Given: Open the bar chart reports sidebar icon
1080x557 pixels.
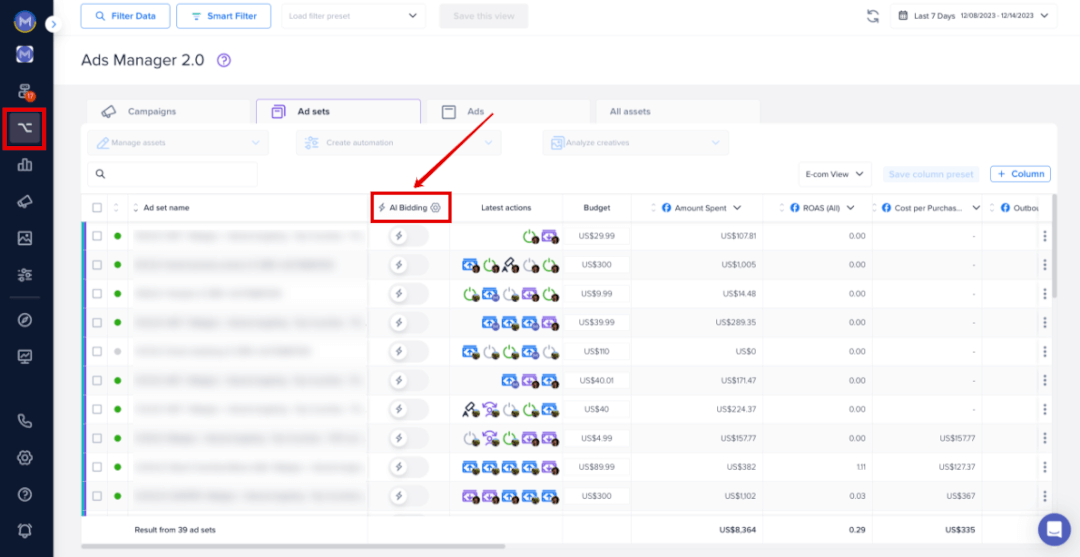Looking at the screenshot, I should click(25, 165).
